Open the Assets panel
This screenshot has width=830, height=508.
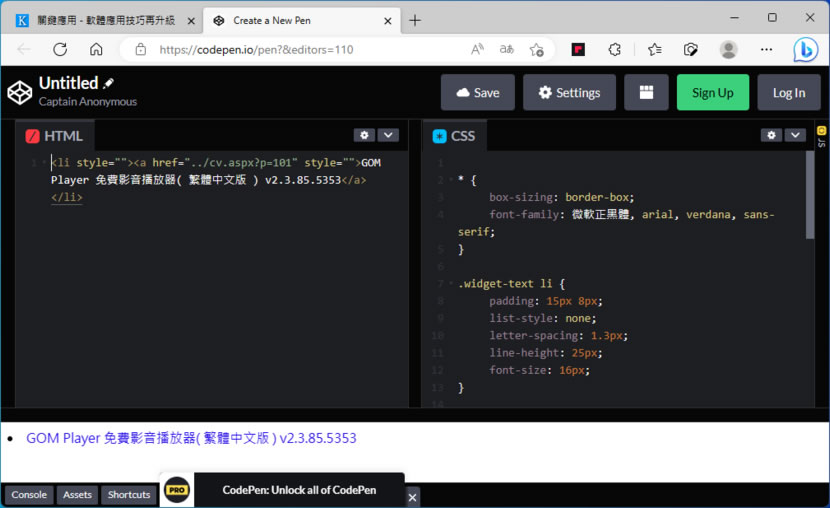tap(77, 495)
